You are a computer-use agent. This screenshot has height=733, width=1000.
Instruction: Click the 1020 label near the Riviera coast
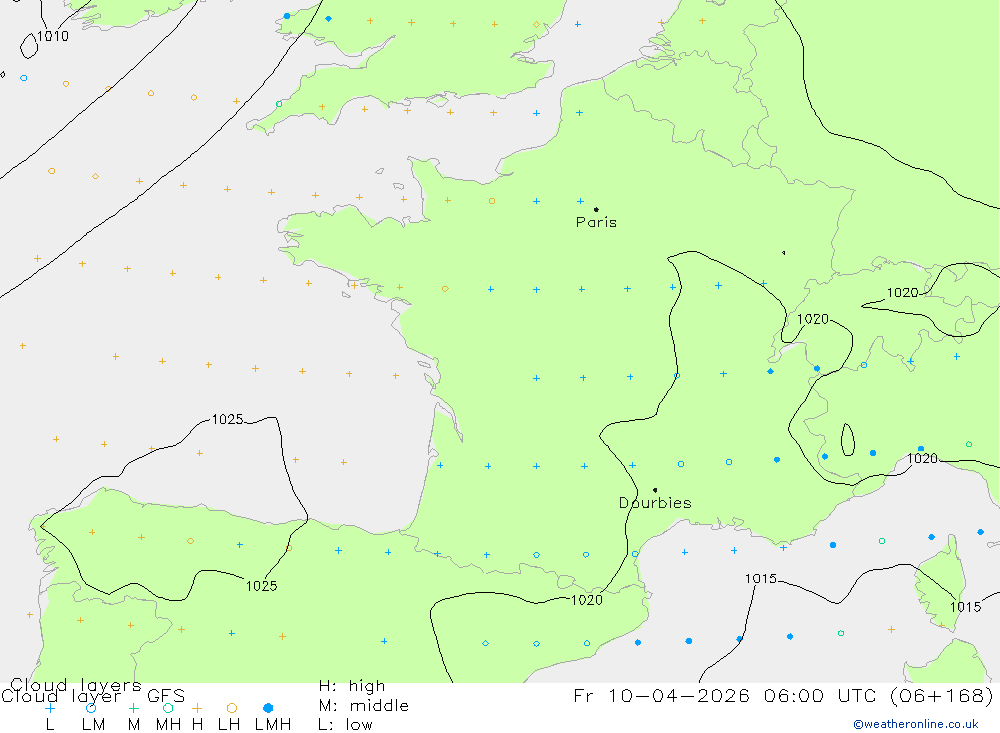coord(922,458)
